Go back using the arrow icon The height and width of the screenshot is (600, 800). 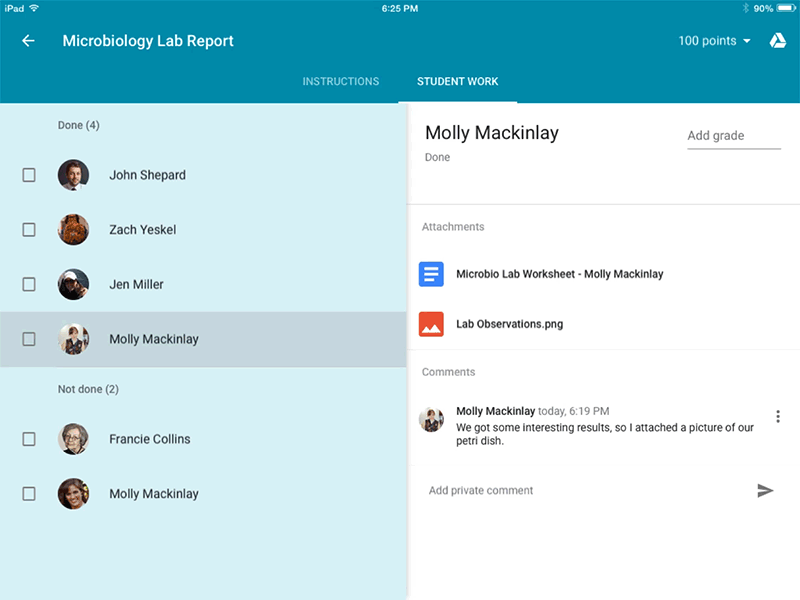(29, 41)
